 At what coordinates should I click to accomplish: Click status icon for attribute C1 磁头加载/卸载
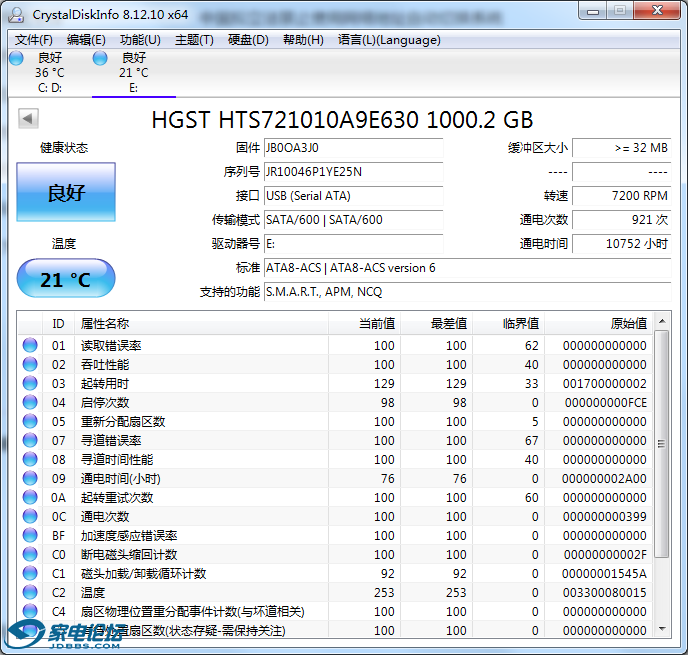(30, 573)
